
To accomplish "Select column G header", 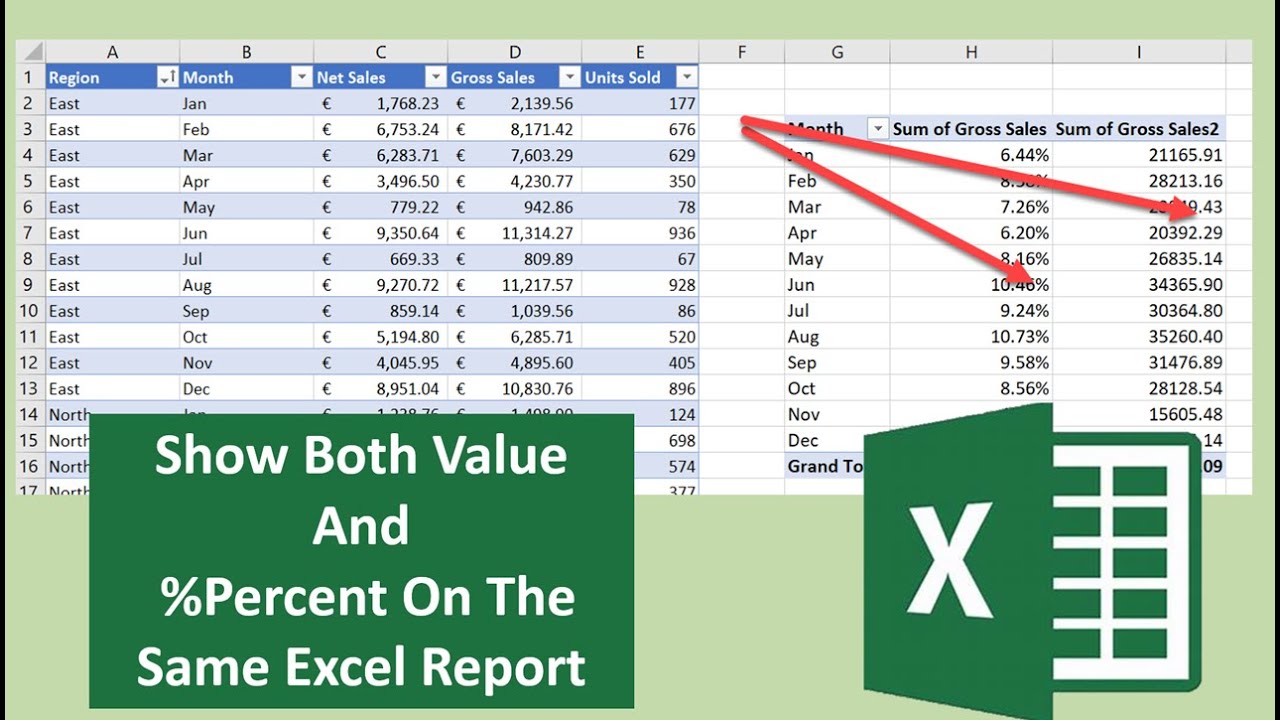I will click(837, 52).
